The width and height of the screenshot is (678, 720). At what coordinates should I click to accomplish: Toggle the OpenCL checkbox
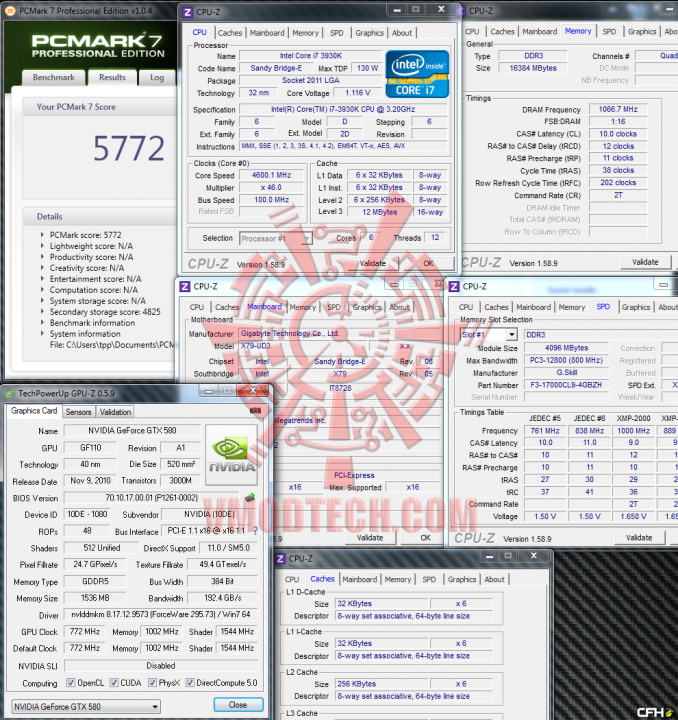tap(70, 683)
